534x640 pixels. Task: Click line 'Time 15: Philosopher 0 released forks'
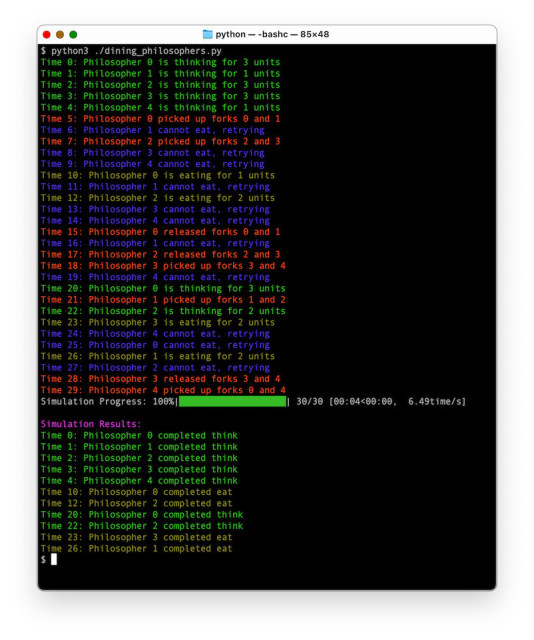coord(160,232)
